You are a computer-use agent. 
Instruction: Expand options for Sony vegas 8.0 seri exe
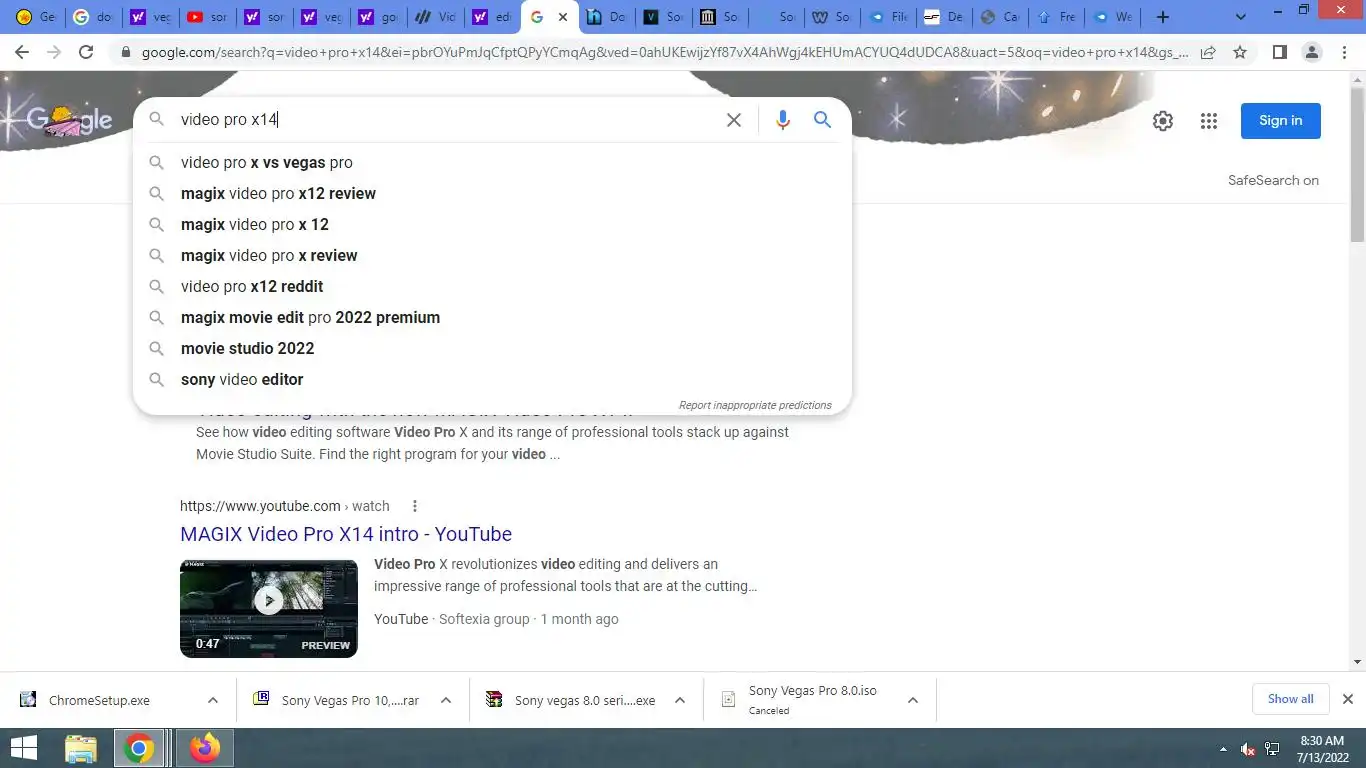680,700
